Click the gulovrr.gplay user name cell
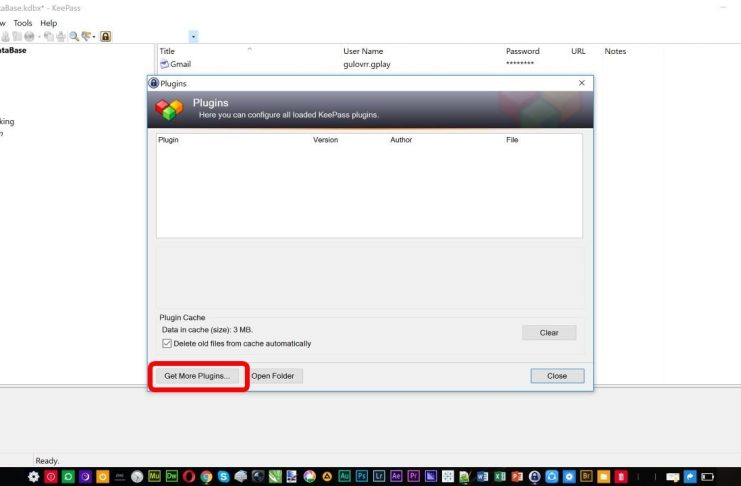 click(367, 64)
